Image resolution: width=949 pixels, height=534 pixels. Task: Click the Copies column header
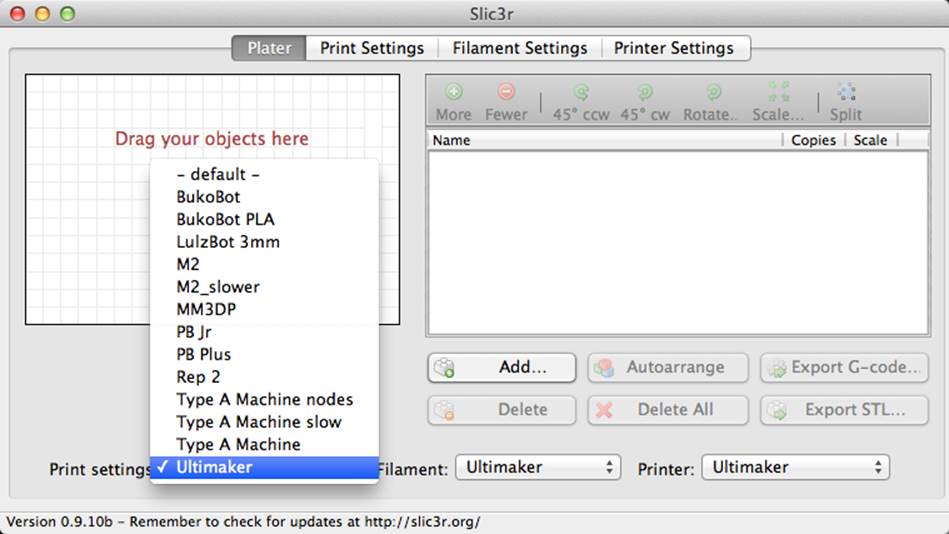pos(813,140)
